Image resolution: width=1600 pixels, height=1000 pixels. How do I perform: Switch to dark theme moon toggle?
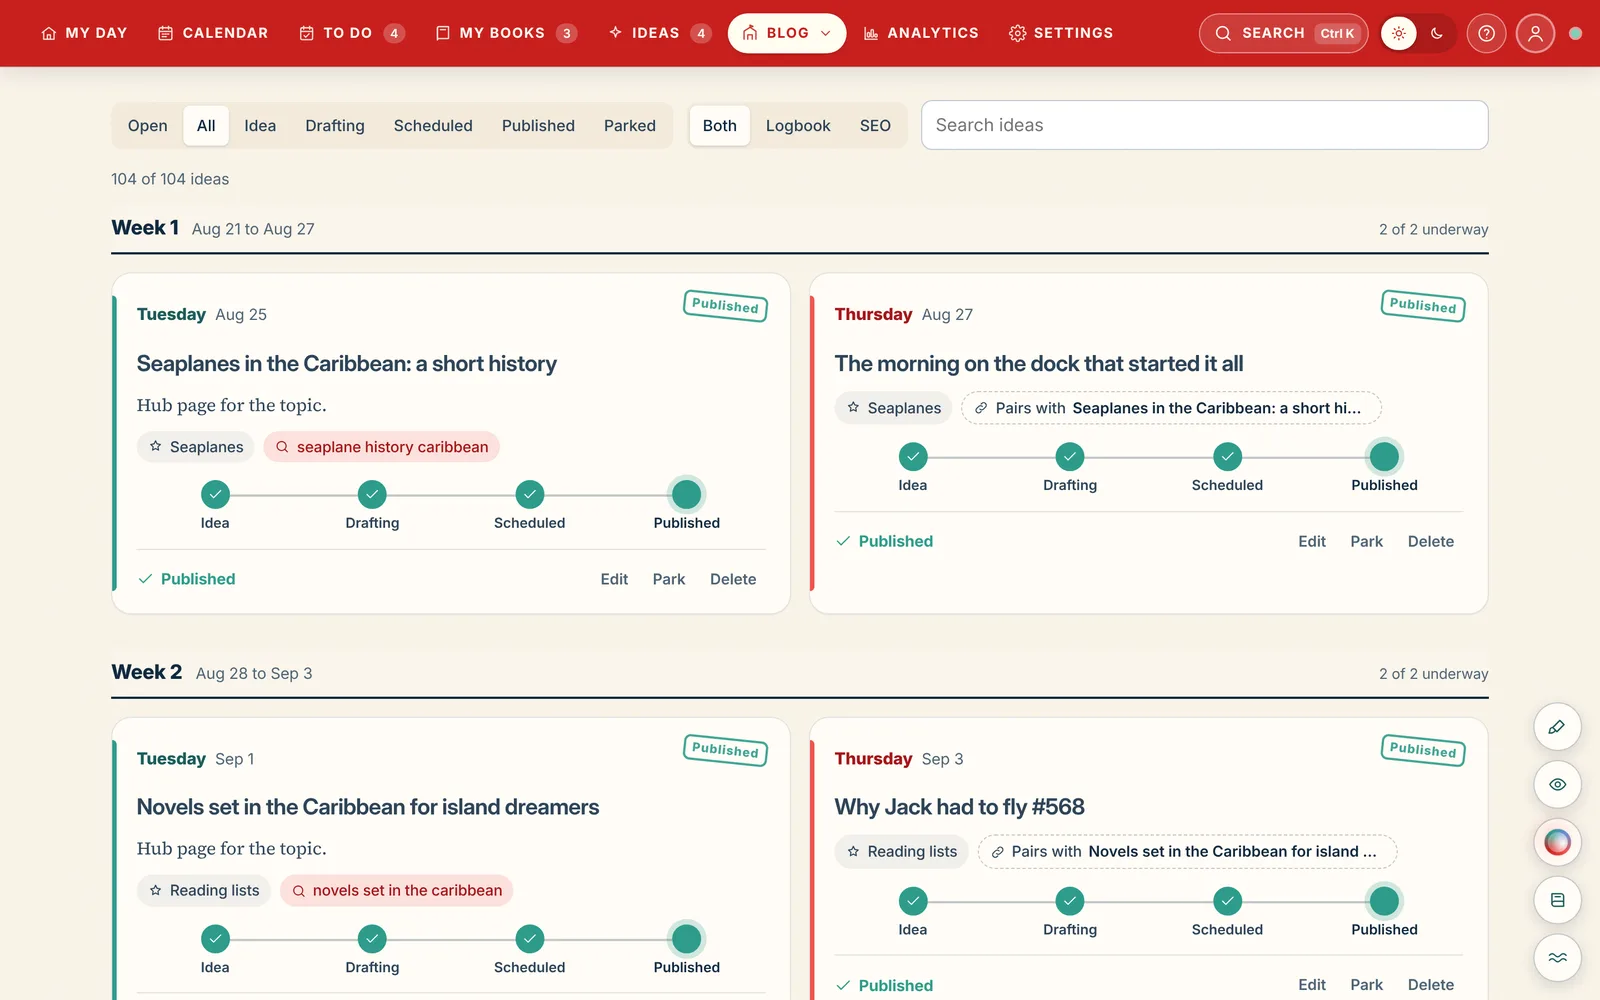pyautogui.click(x=1437, y=33)
